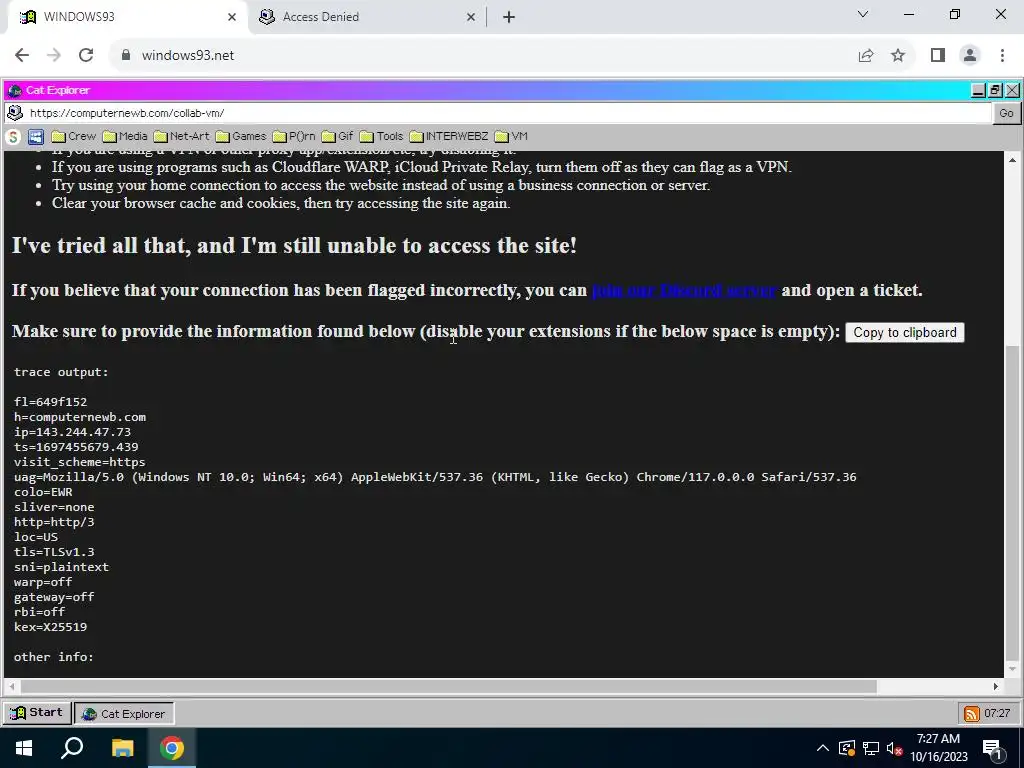Open the S bookmark icon
Image resolution: width=1024 pixels, height=768 pixels.
click(13, 136)
